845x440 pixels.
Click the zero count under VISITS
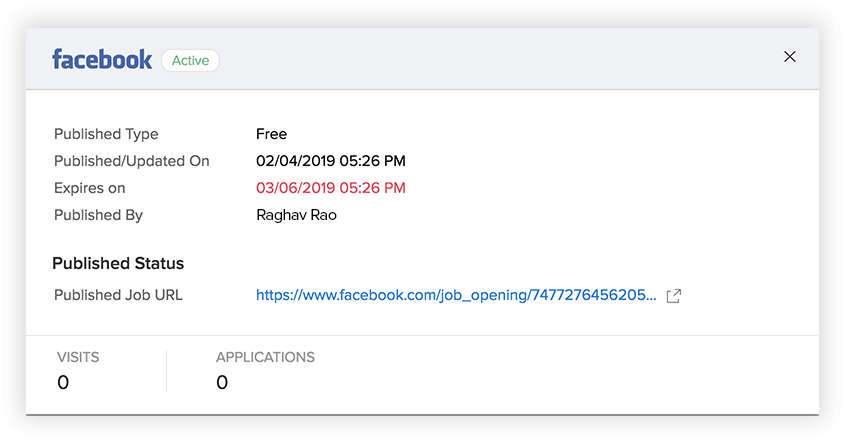(63, 382)
